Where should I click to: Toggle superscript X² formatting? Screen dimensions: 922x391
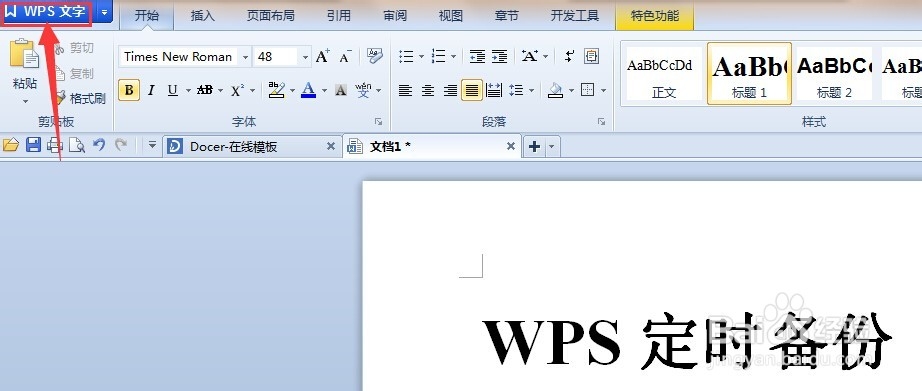(238, 91)
